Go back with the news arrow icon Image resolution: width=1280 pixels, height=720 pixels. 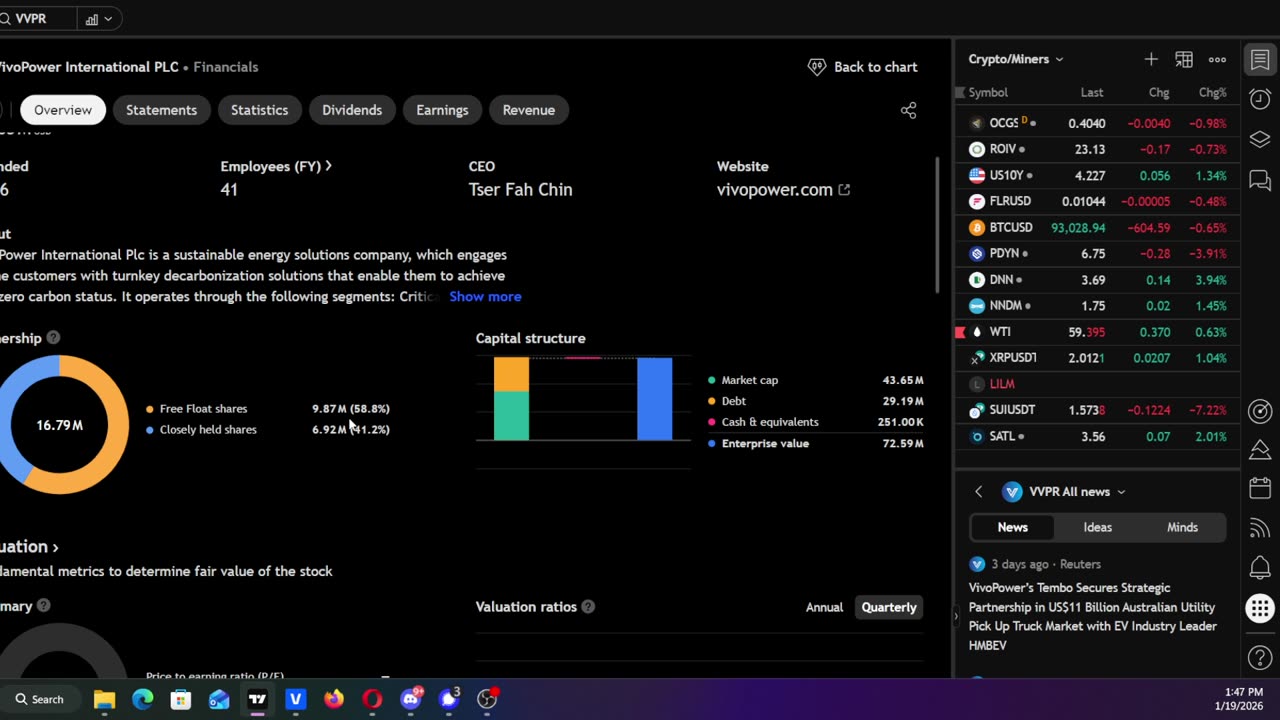point(979,492)
